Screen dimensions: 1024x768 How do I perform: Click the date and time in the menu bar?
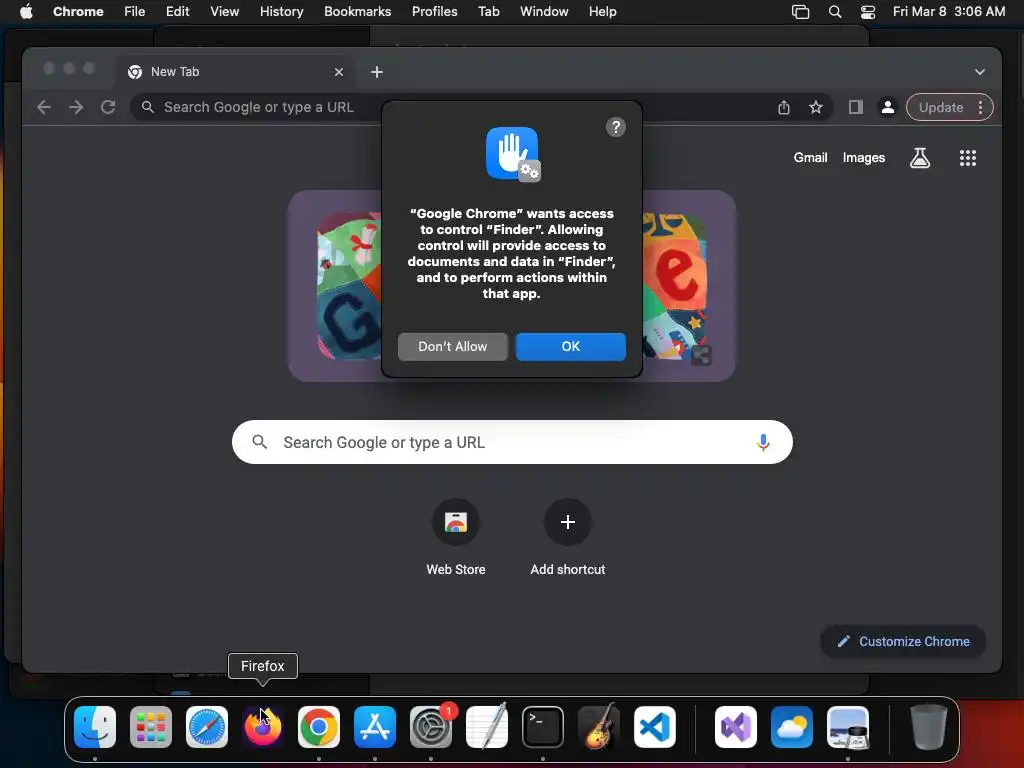click(x=948, y=12)
